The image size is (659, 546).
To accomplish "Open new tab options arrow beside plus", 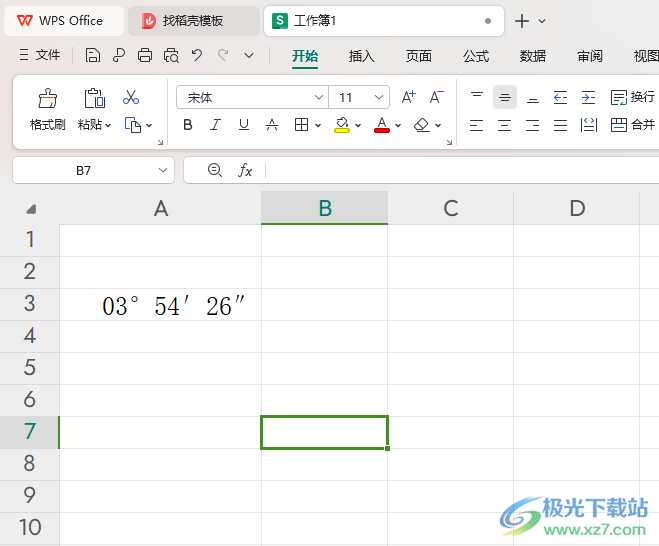I will click(542, 21).
